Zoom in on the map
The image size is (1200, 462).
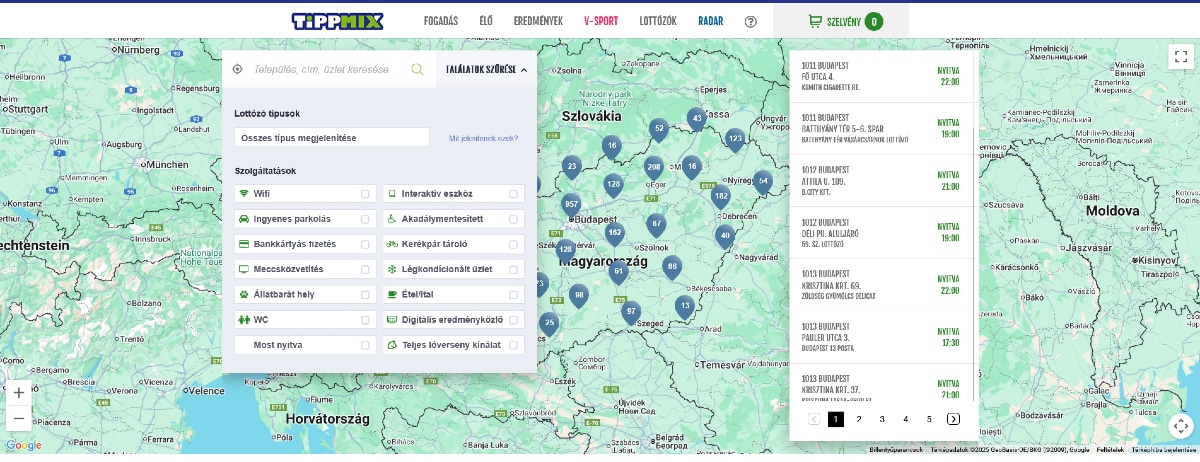(18, 393)
